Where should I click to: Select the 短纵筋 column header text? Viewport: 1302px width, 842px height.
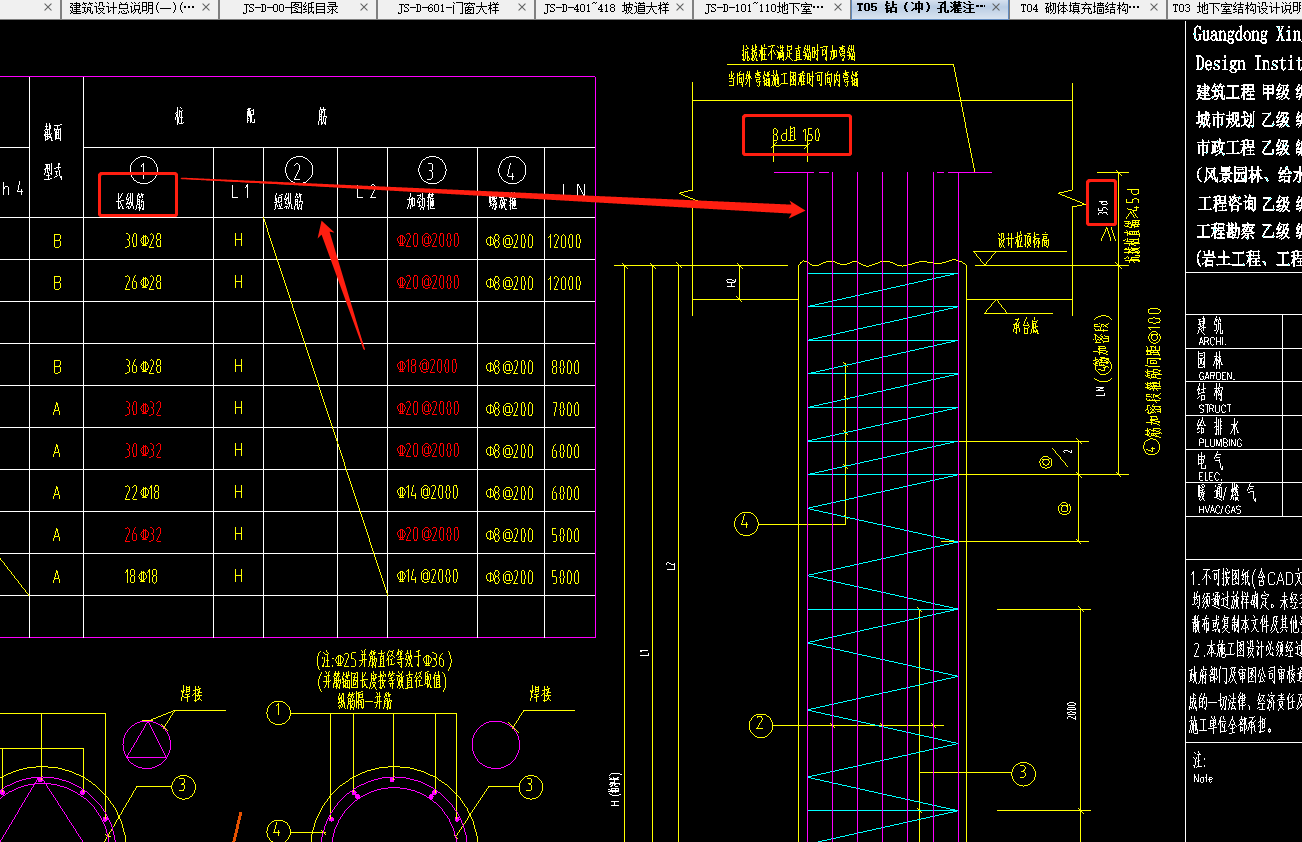(289, 203)
